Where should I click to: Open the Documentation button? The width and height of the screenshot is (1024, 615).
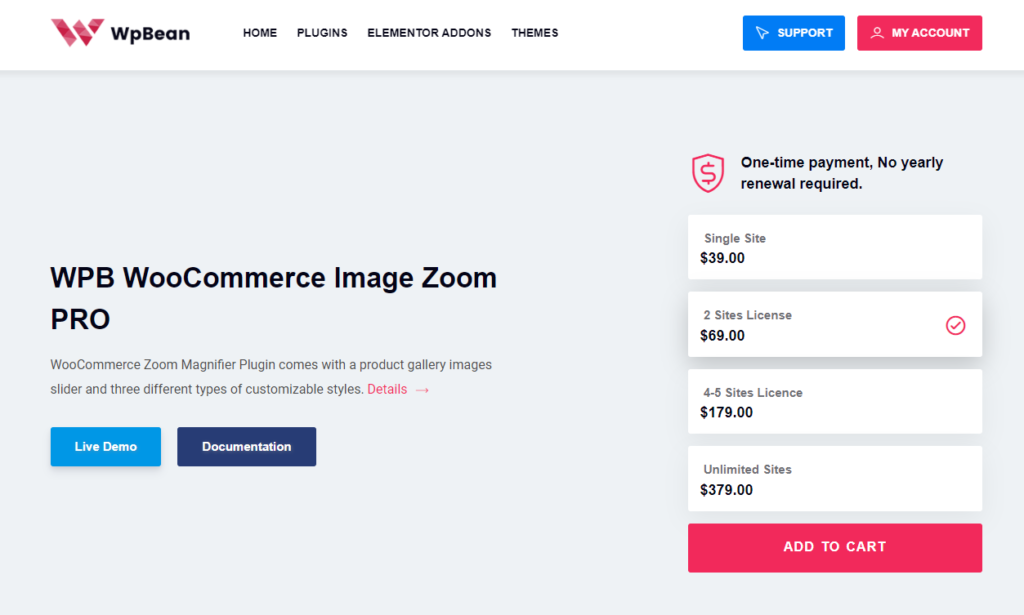coord(247,447)
